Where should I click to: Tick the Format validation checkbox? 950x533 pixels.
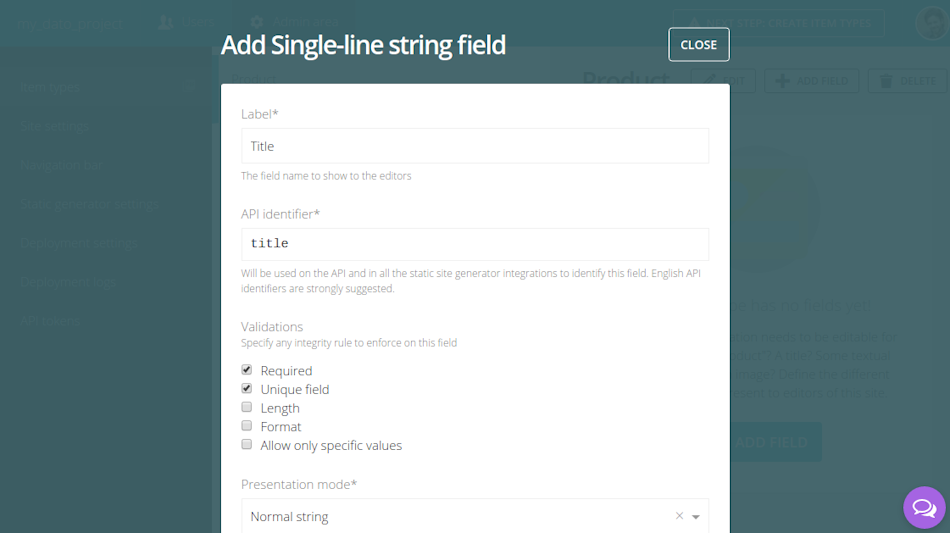[247, 426]
